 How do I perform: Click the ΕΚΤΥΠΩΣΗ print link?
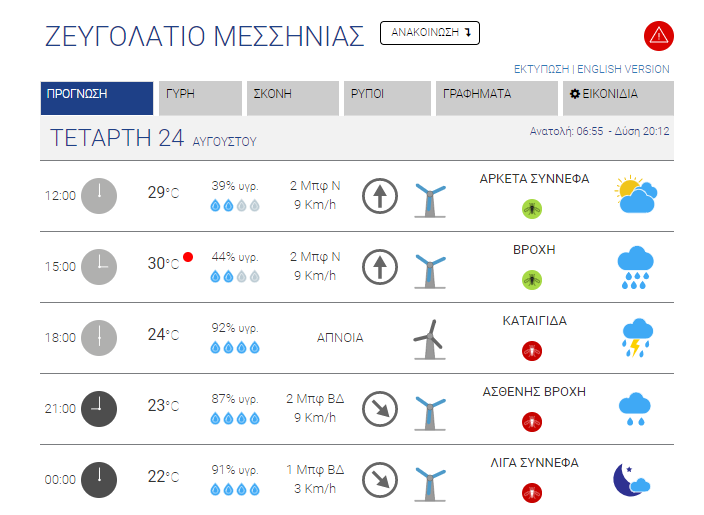pyautogui.click(x=541, y=69)
